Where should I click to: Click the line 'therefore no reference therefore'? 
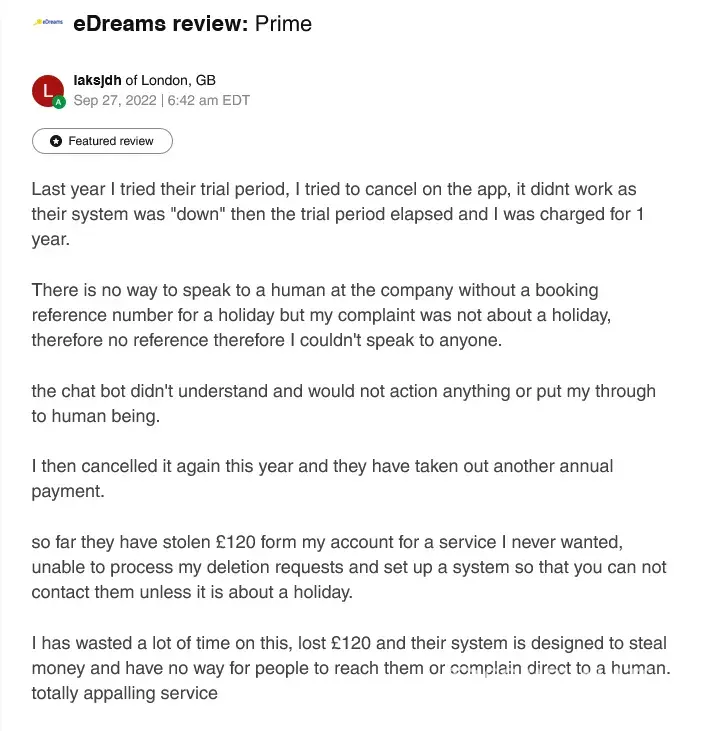point(265,339)
